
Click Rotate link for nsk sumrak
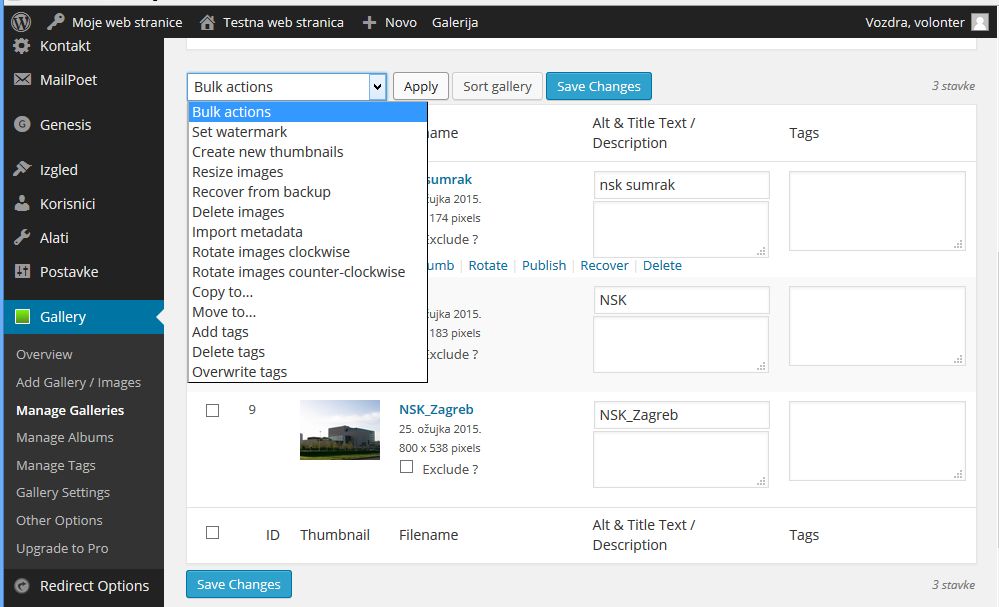pyautogui.click(x=488, y=266)
